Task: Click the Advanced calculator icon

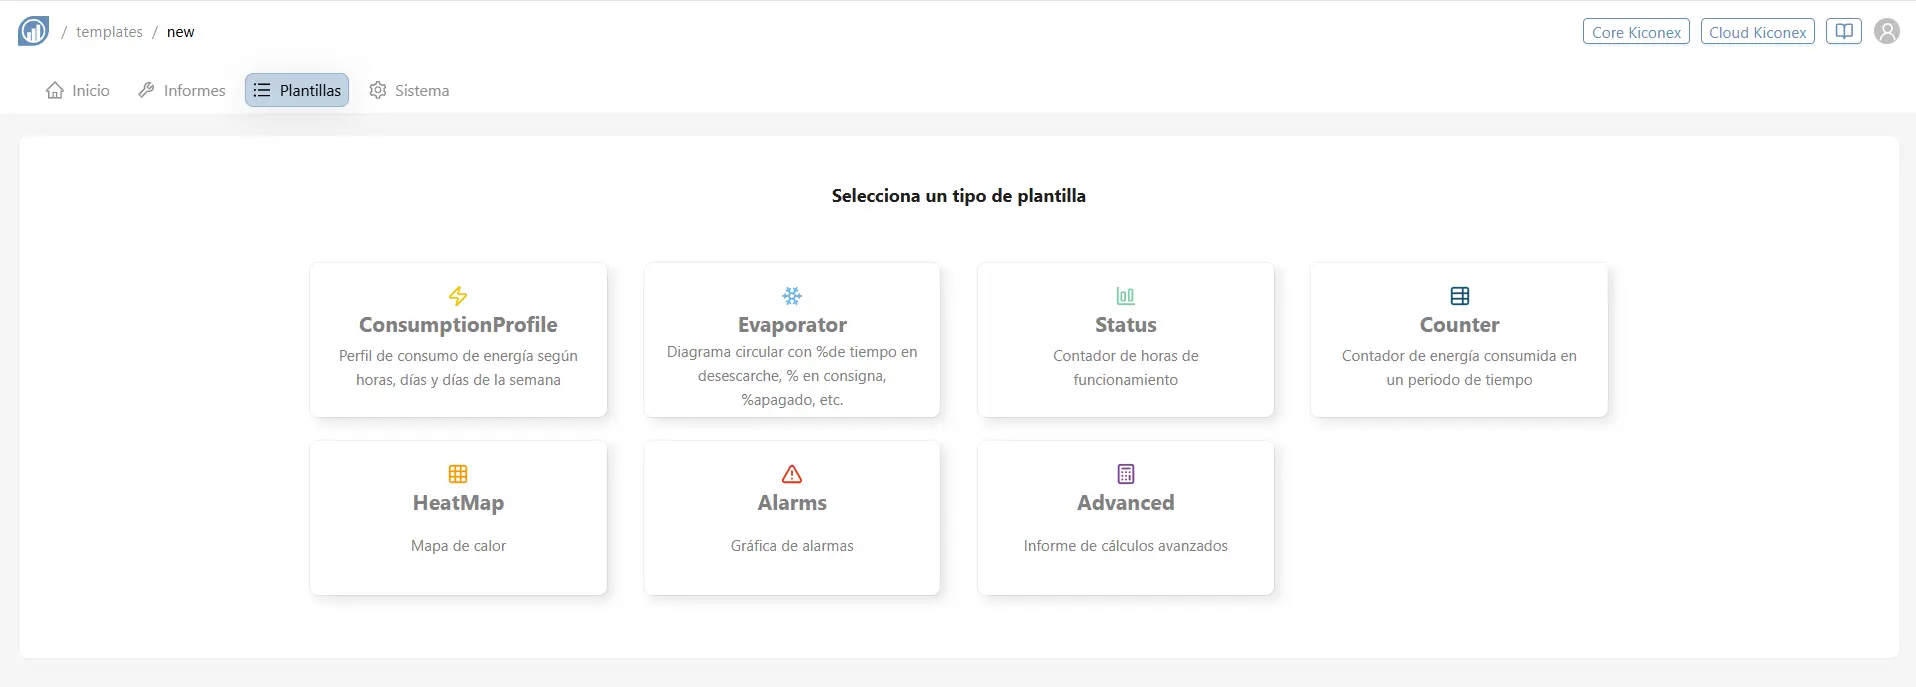Action: point(1125,474)
